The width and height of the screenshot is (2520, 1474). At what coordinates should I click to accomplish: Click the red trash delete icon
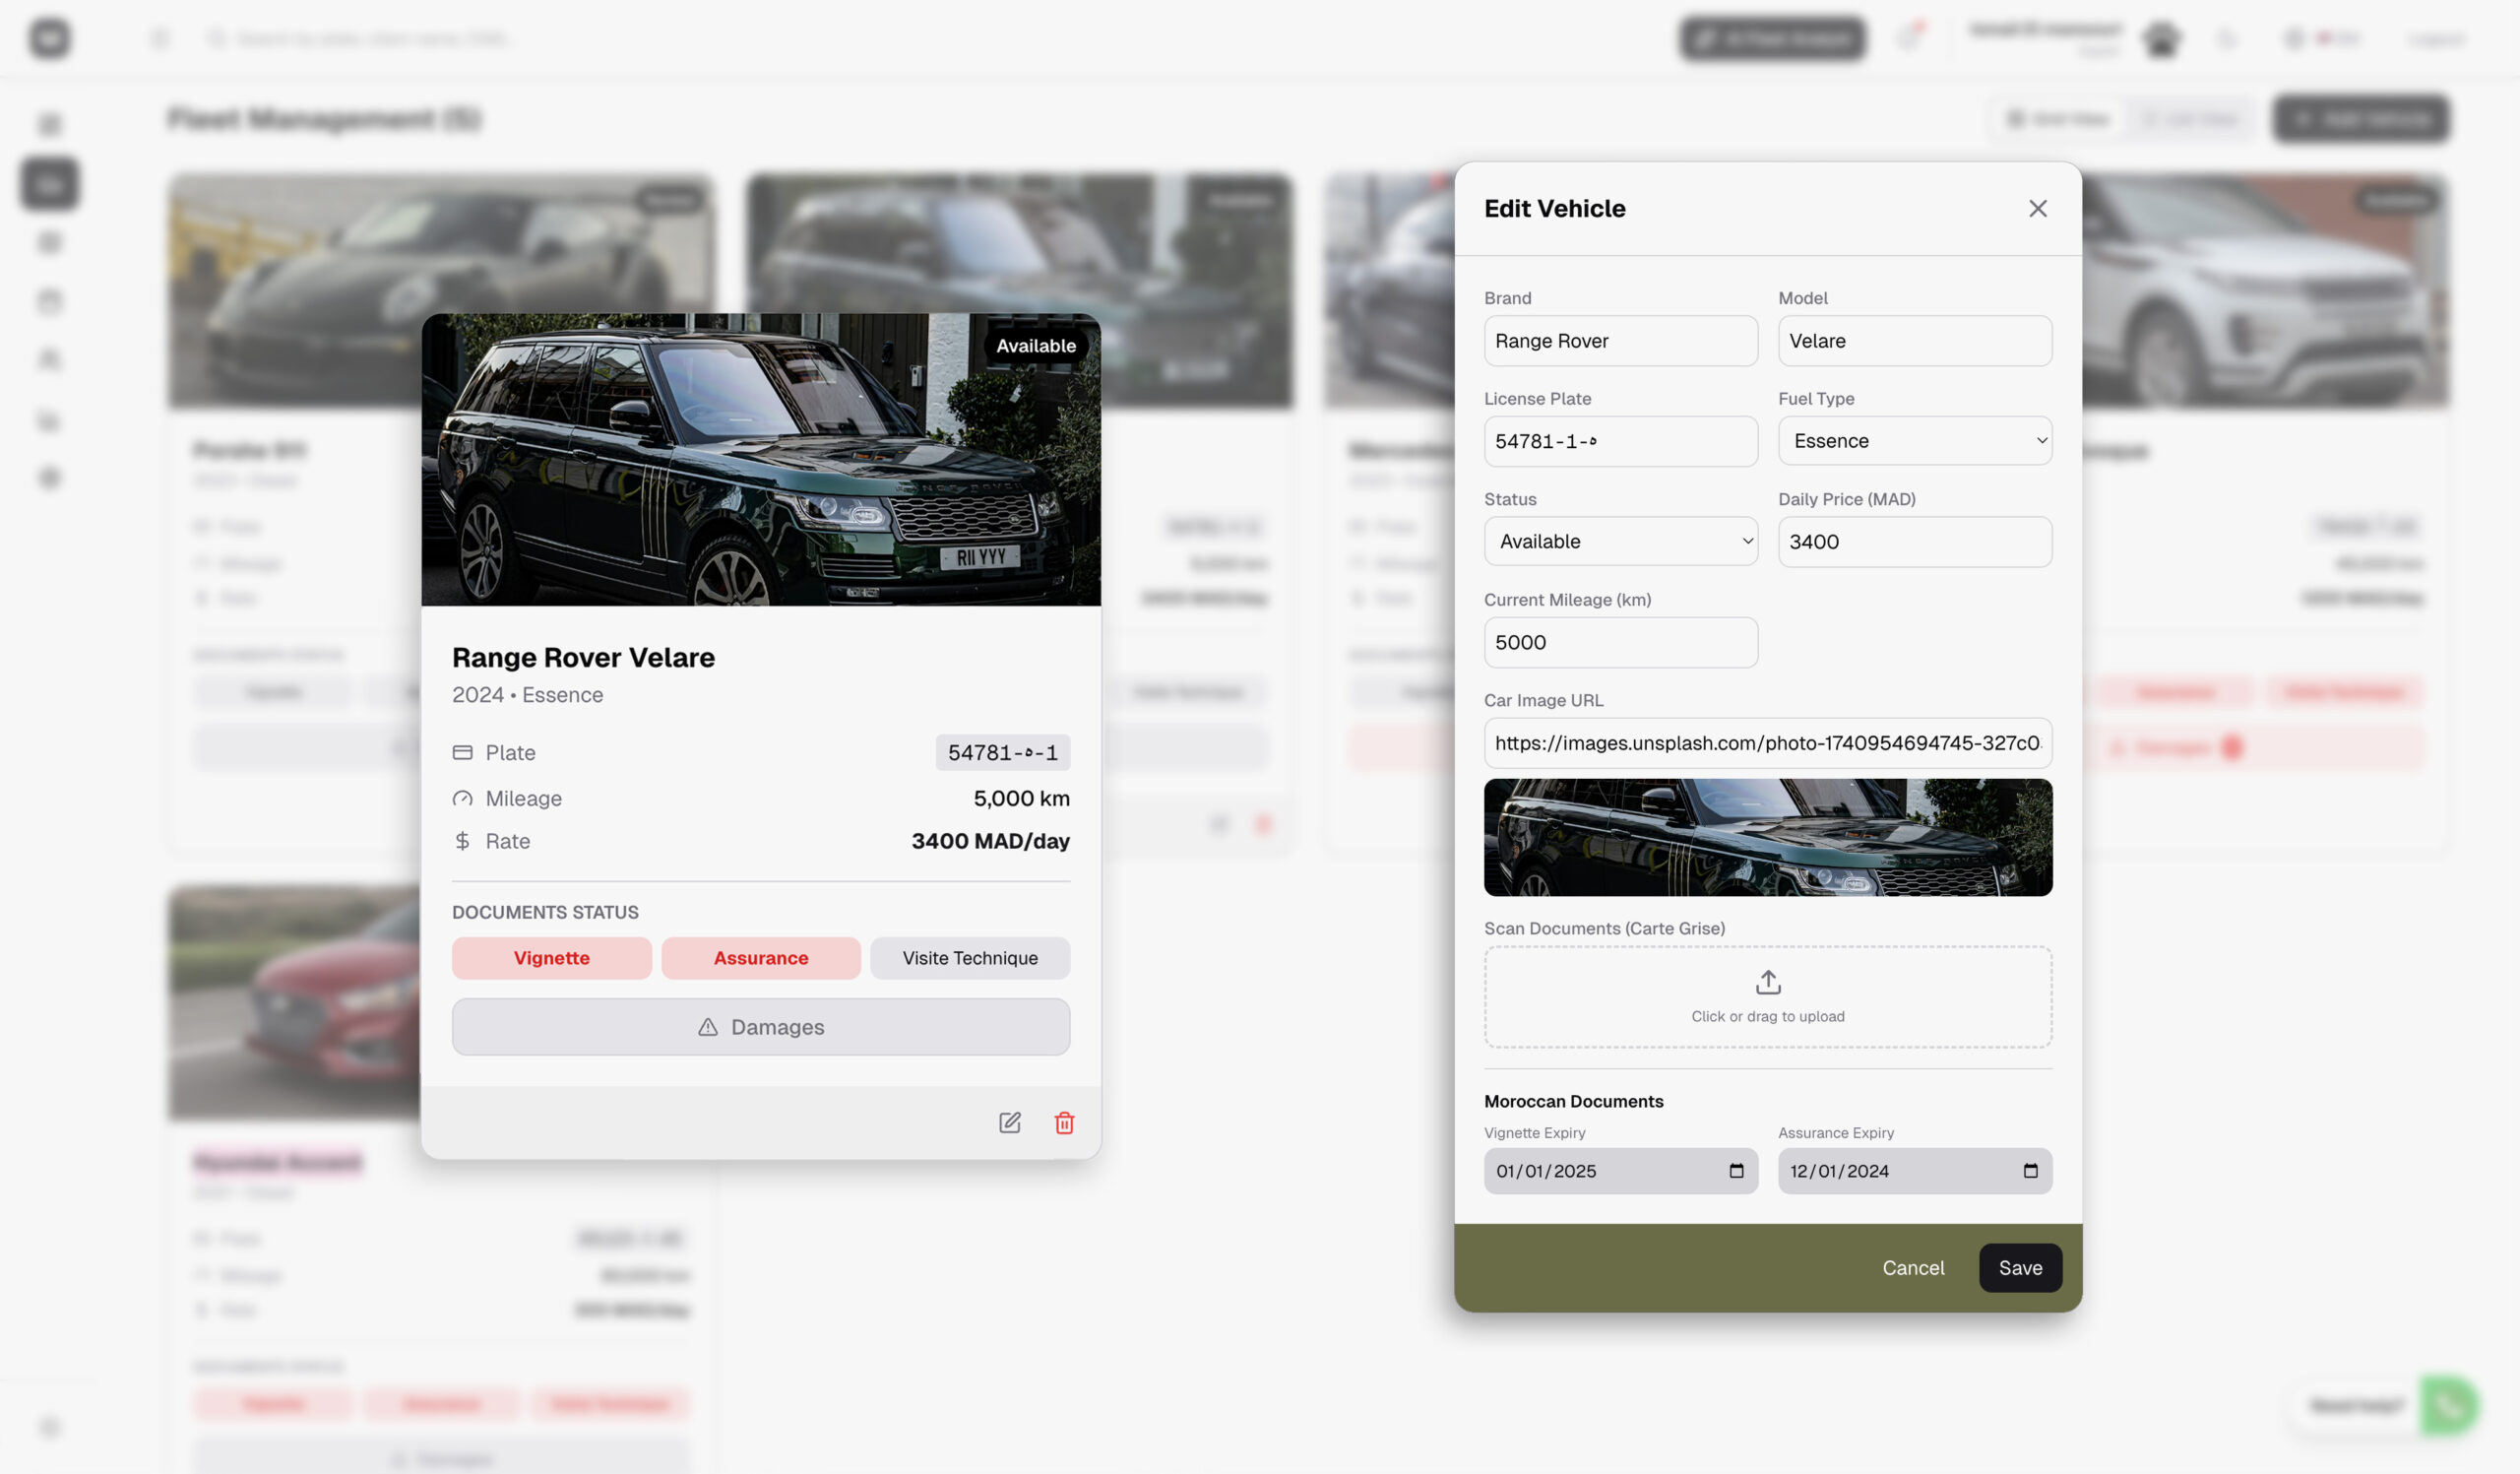click(1064, 1122)
